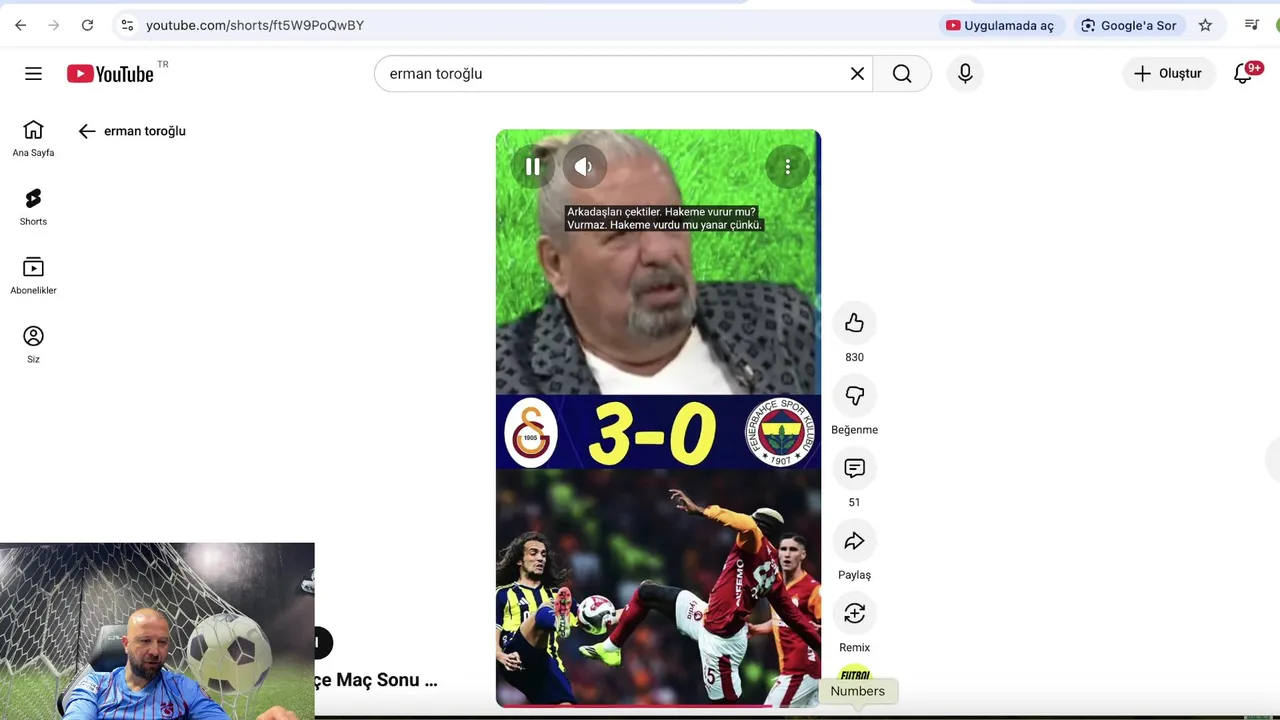1280x720 pixels.
Task: Go back to 'erman toroğlu' search results
Action: point(87,131)
